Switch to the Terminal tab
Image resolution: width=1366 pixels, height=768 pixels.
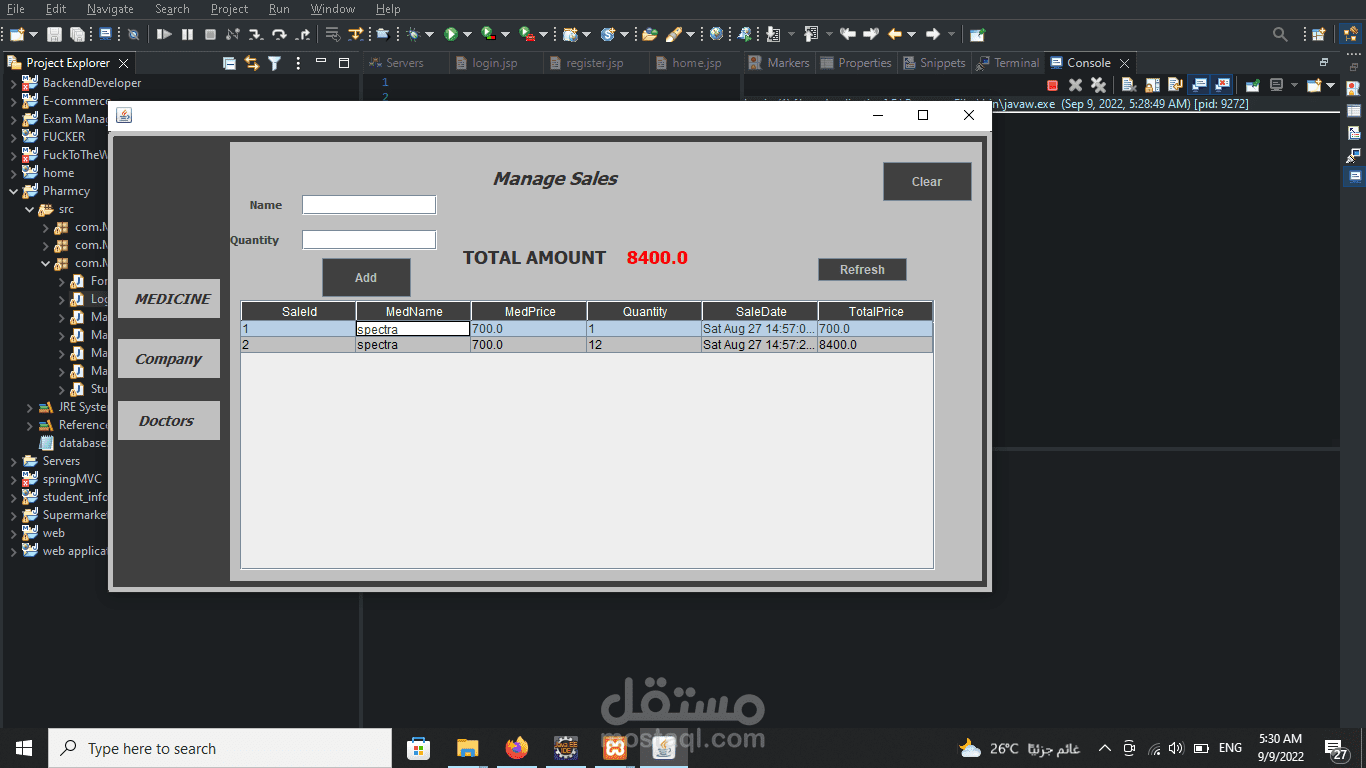1008,63
